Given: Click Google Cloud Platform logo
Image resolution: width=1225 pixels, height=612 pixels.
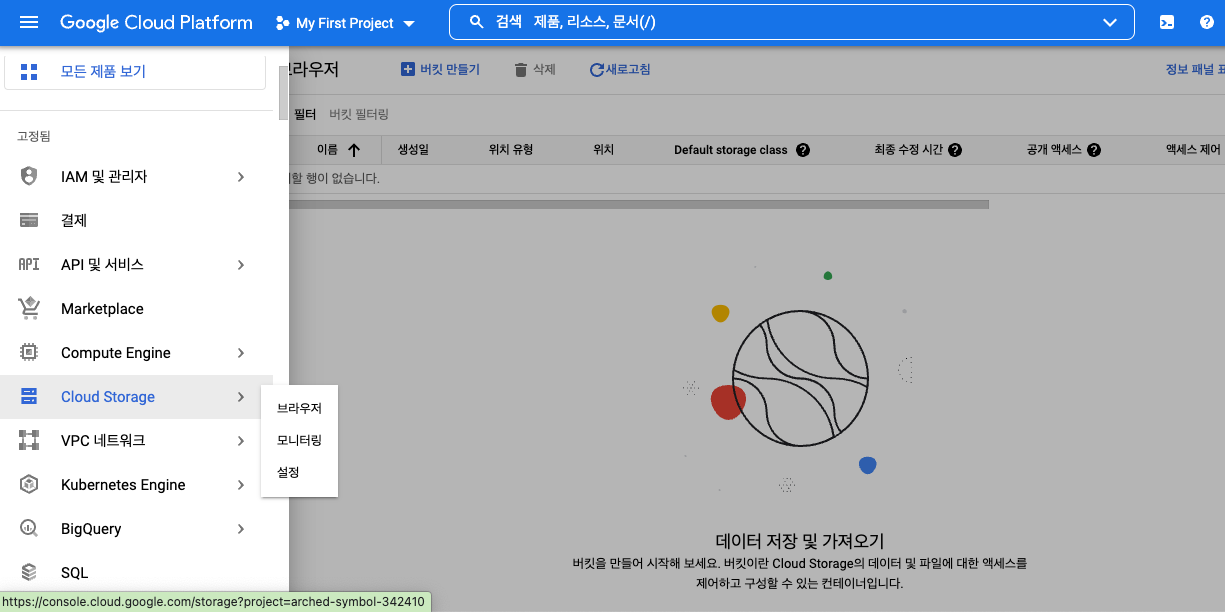Looking at the screenshot, I should coord(156,22).
